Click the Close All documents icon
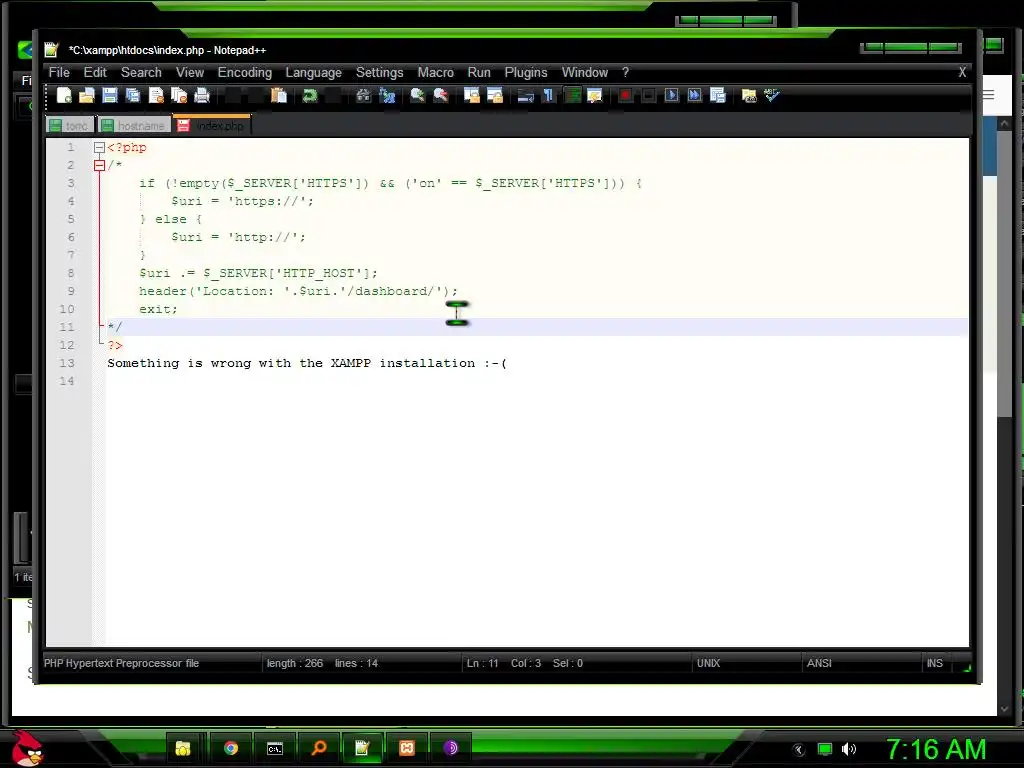Viewport: 1024px width, 768px height. click(x=179, y=95)
